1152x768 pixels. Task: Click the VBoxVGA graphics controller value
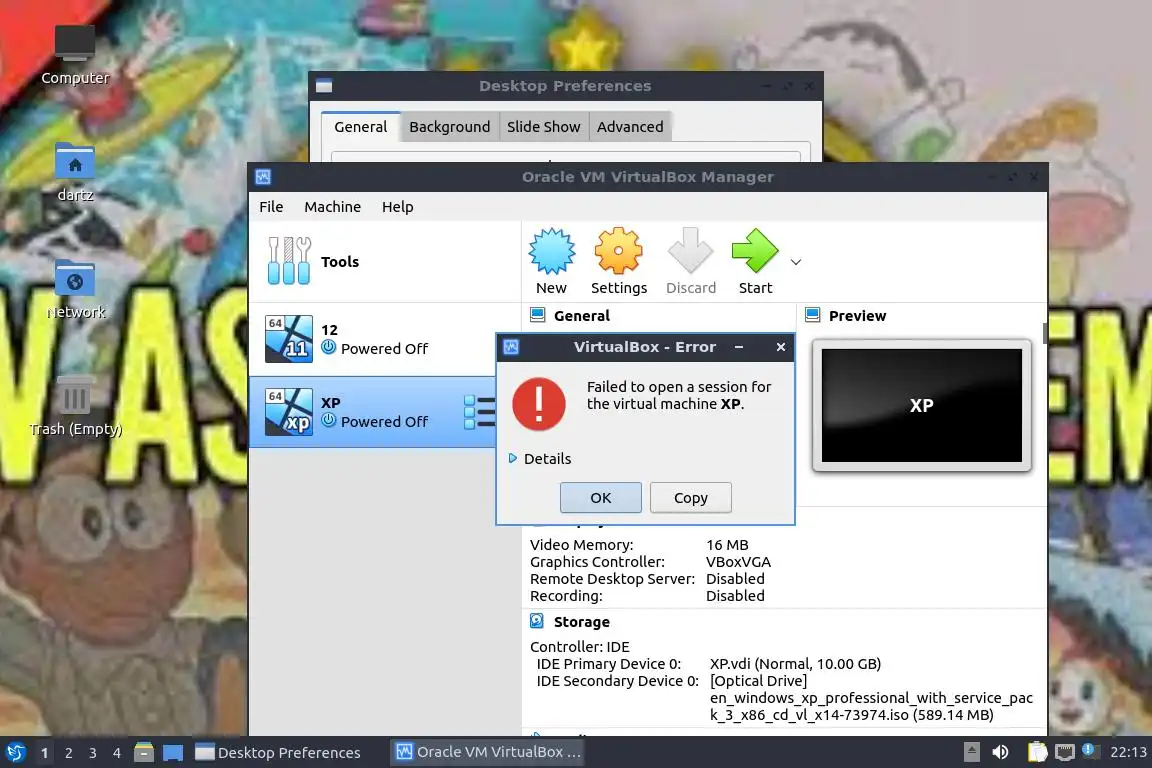tap(738, 561)
